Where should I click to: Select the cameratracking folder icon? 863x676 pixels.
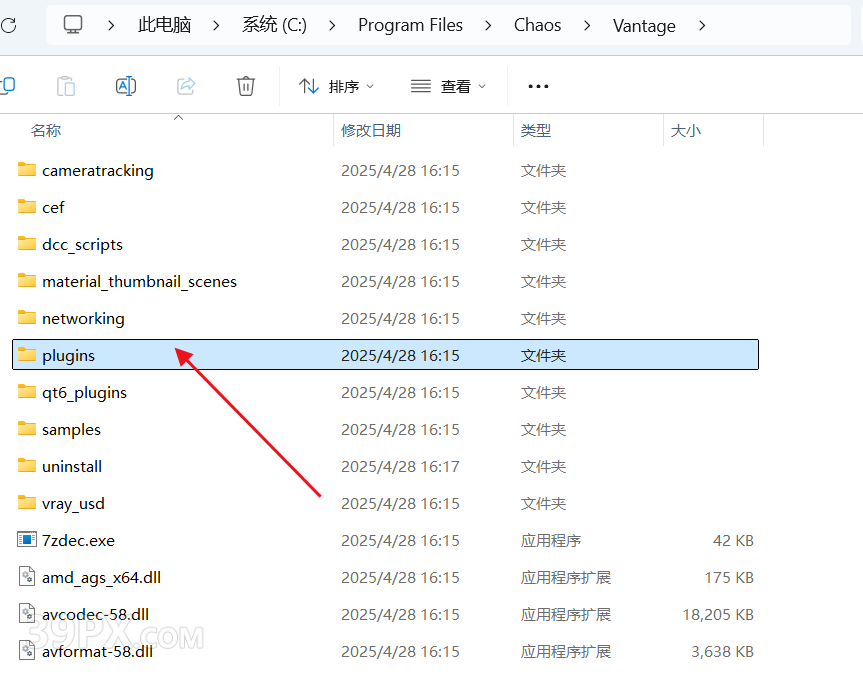point(27,170)
